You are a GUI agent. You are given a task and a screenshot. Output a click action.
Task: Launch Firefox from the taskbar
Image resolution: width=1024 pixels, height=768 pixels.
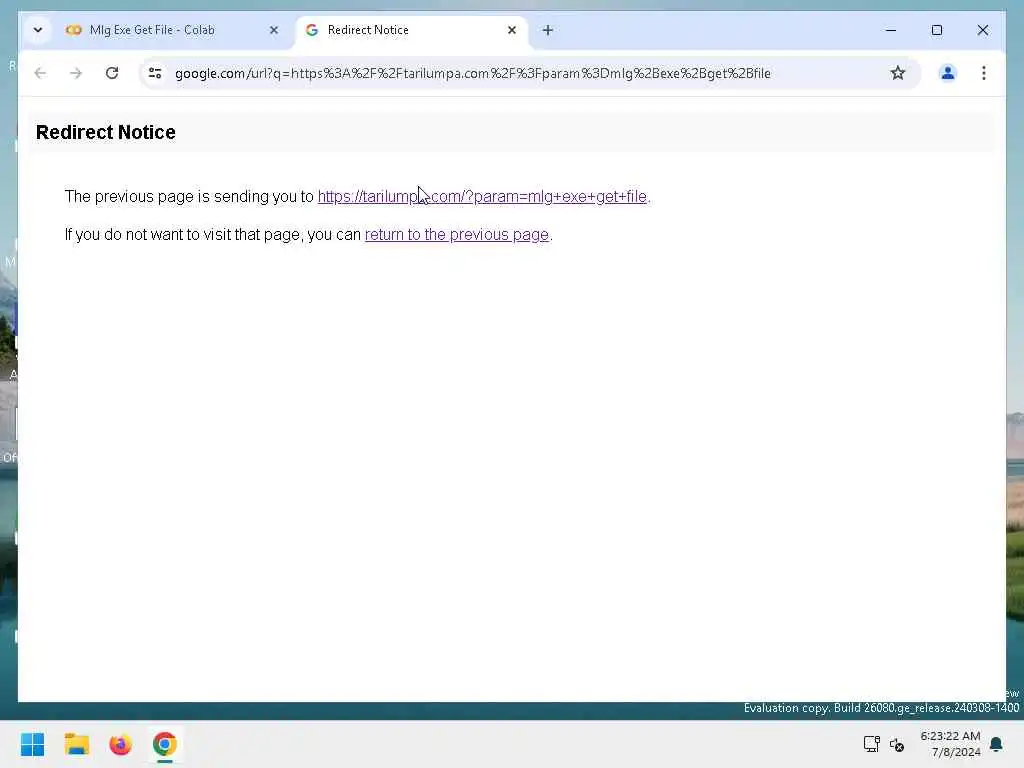tap(120, 744)
